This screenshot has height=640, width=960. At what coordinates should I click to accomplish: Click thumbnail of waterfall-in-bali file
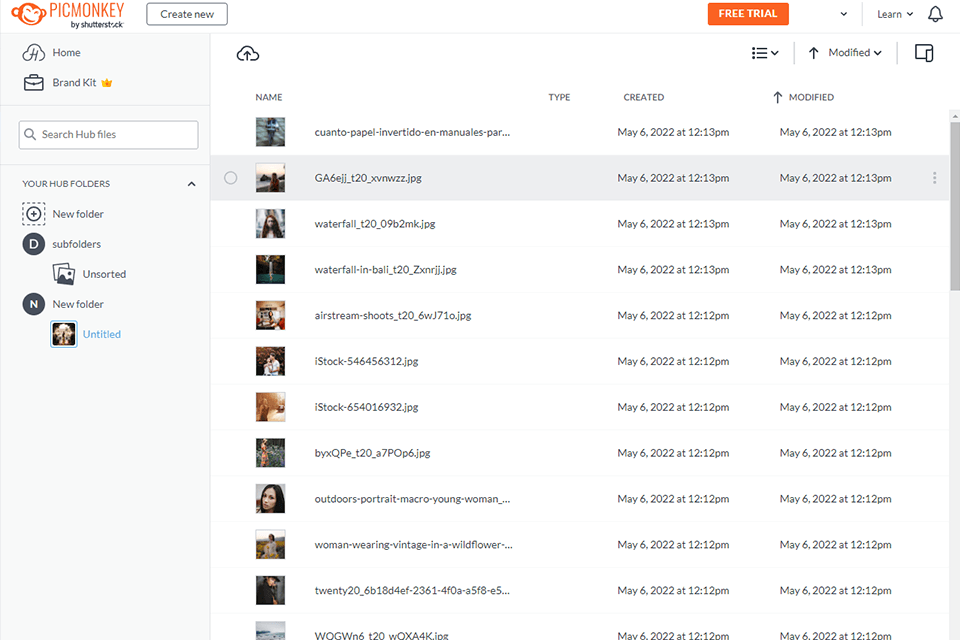[x=270, y=269]
